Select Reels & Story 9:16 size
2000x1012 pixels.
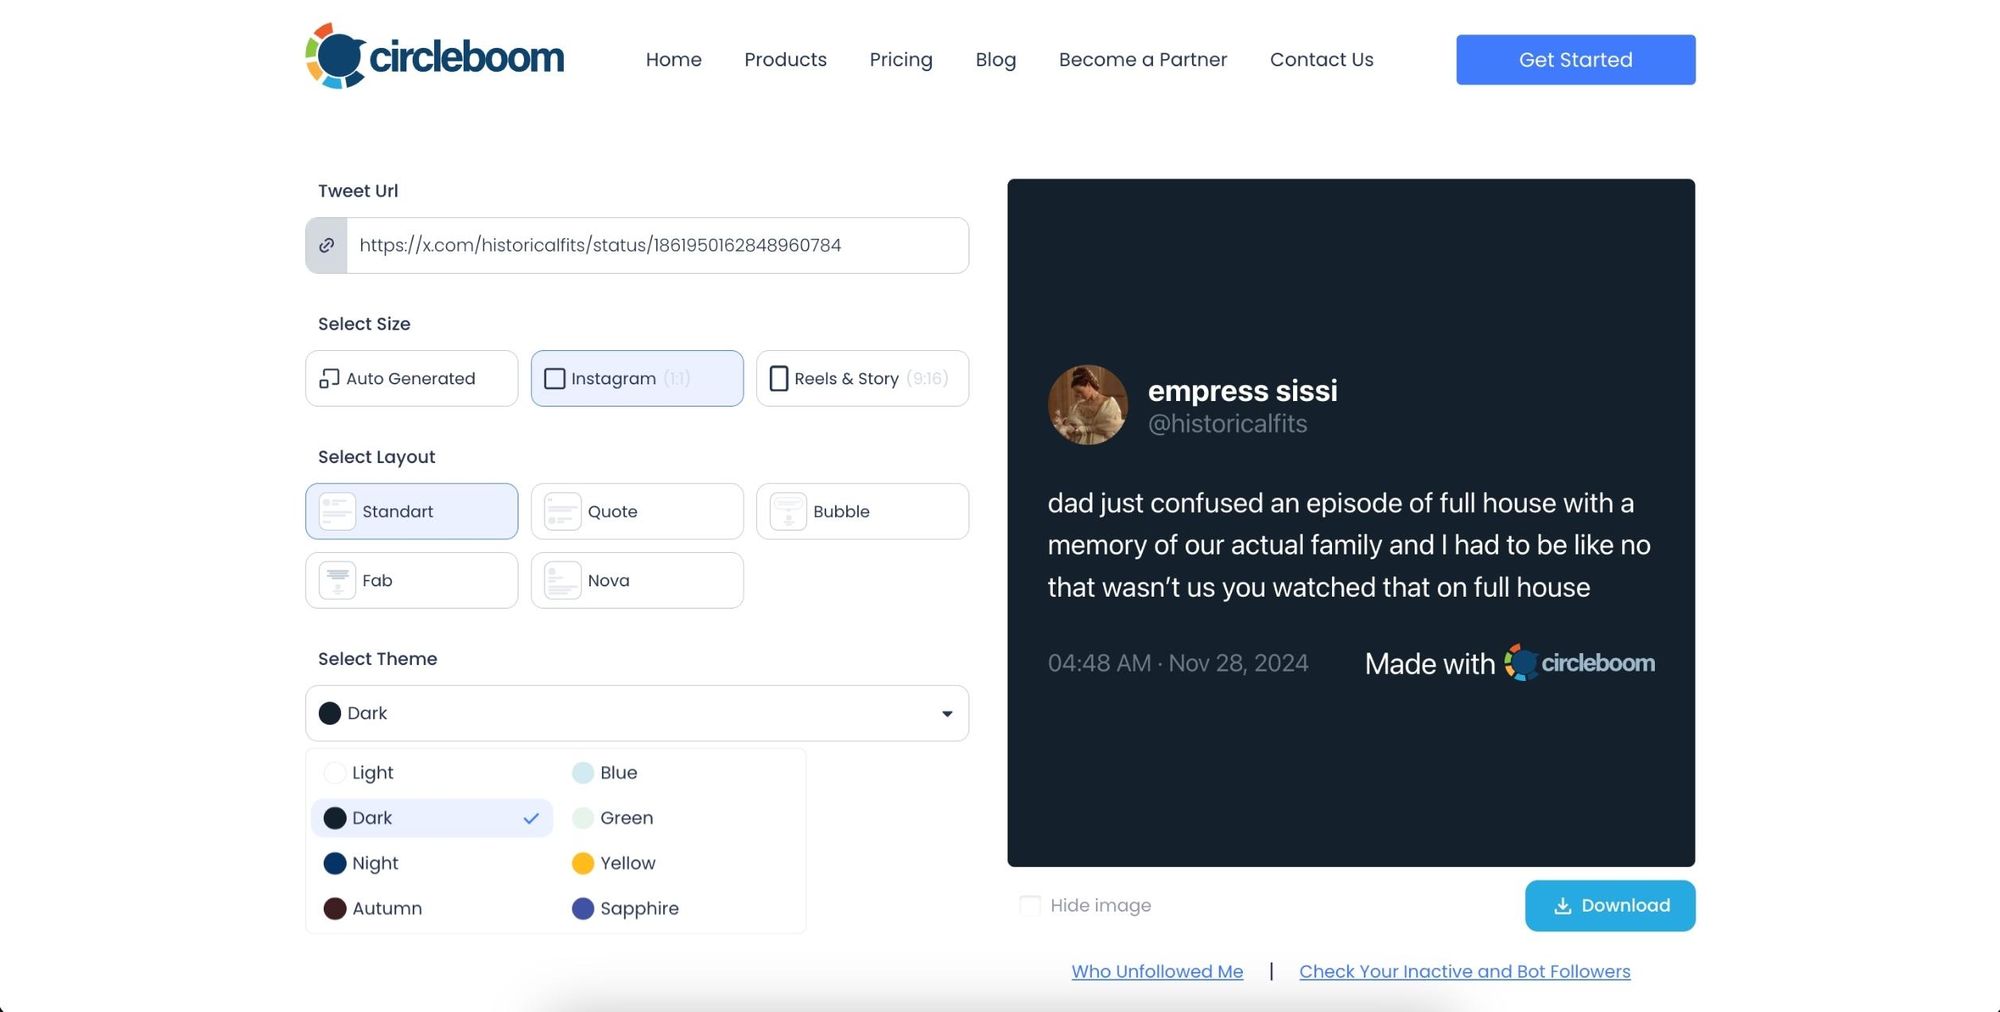pyautogui.click(x=862, y=378)
